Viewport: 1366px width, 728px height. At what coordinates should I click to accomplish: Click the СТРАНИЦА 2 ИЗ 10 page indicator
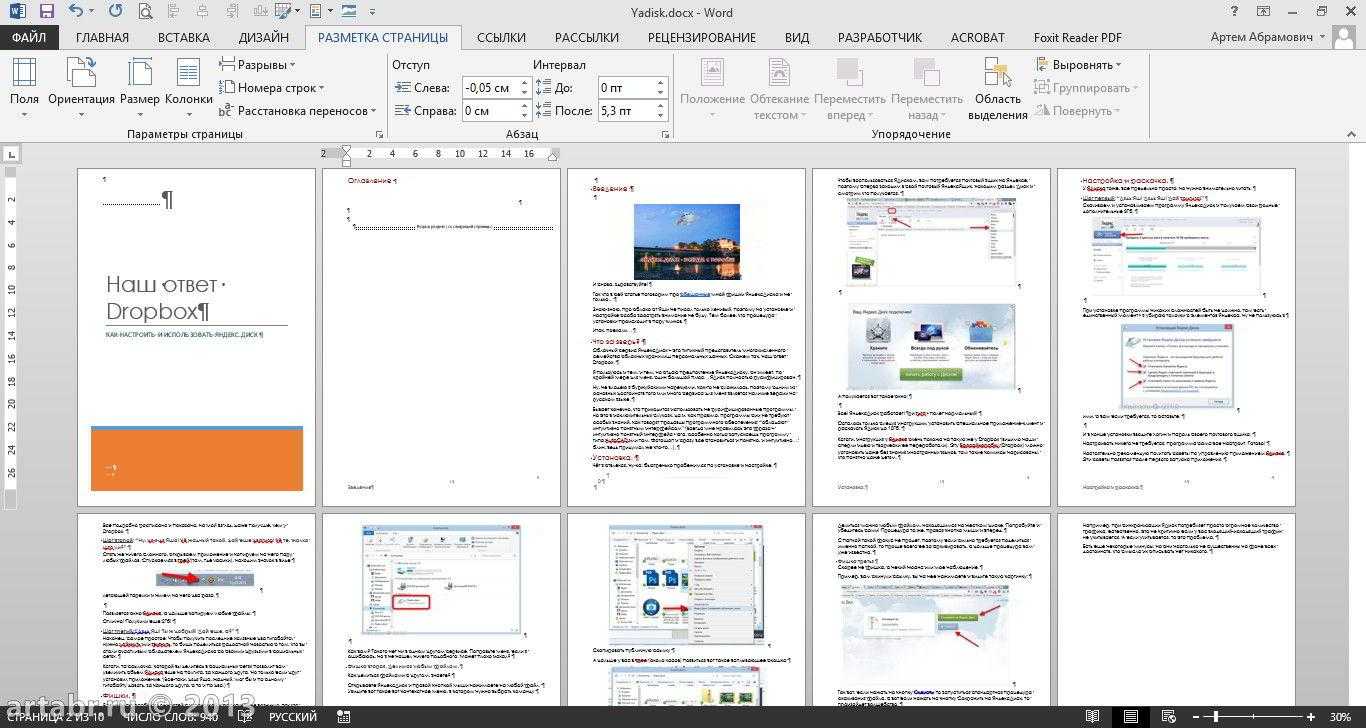pos(56,717)
